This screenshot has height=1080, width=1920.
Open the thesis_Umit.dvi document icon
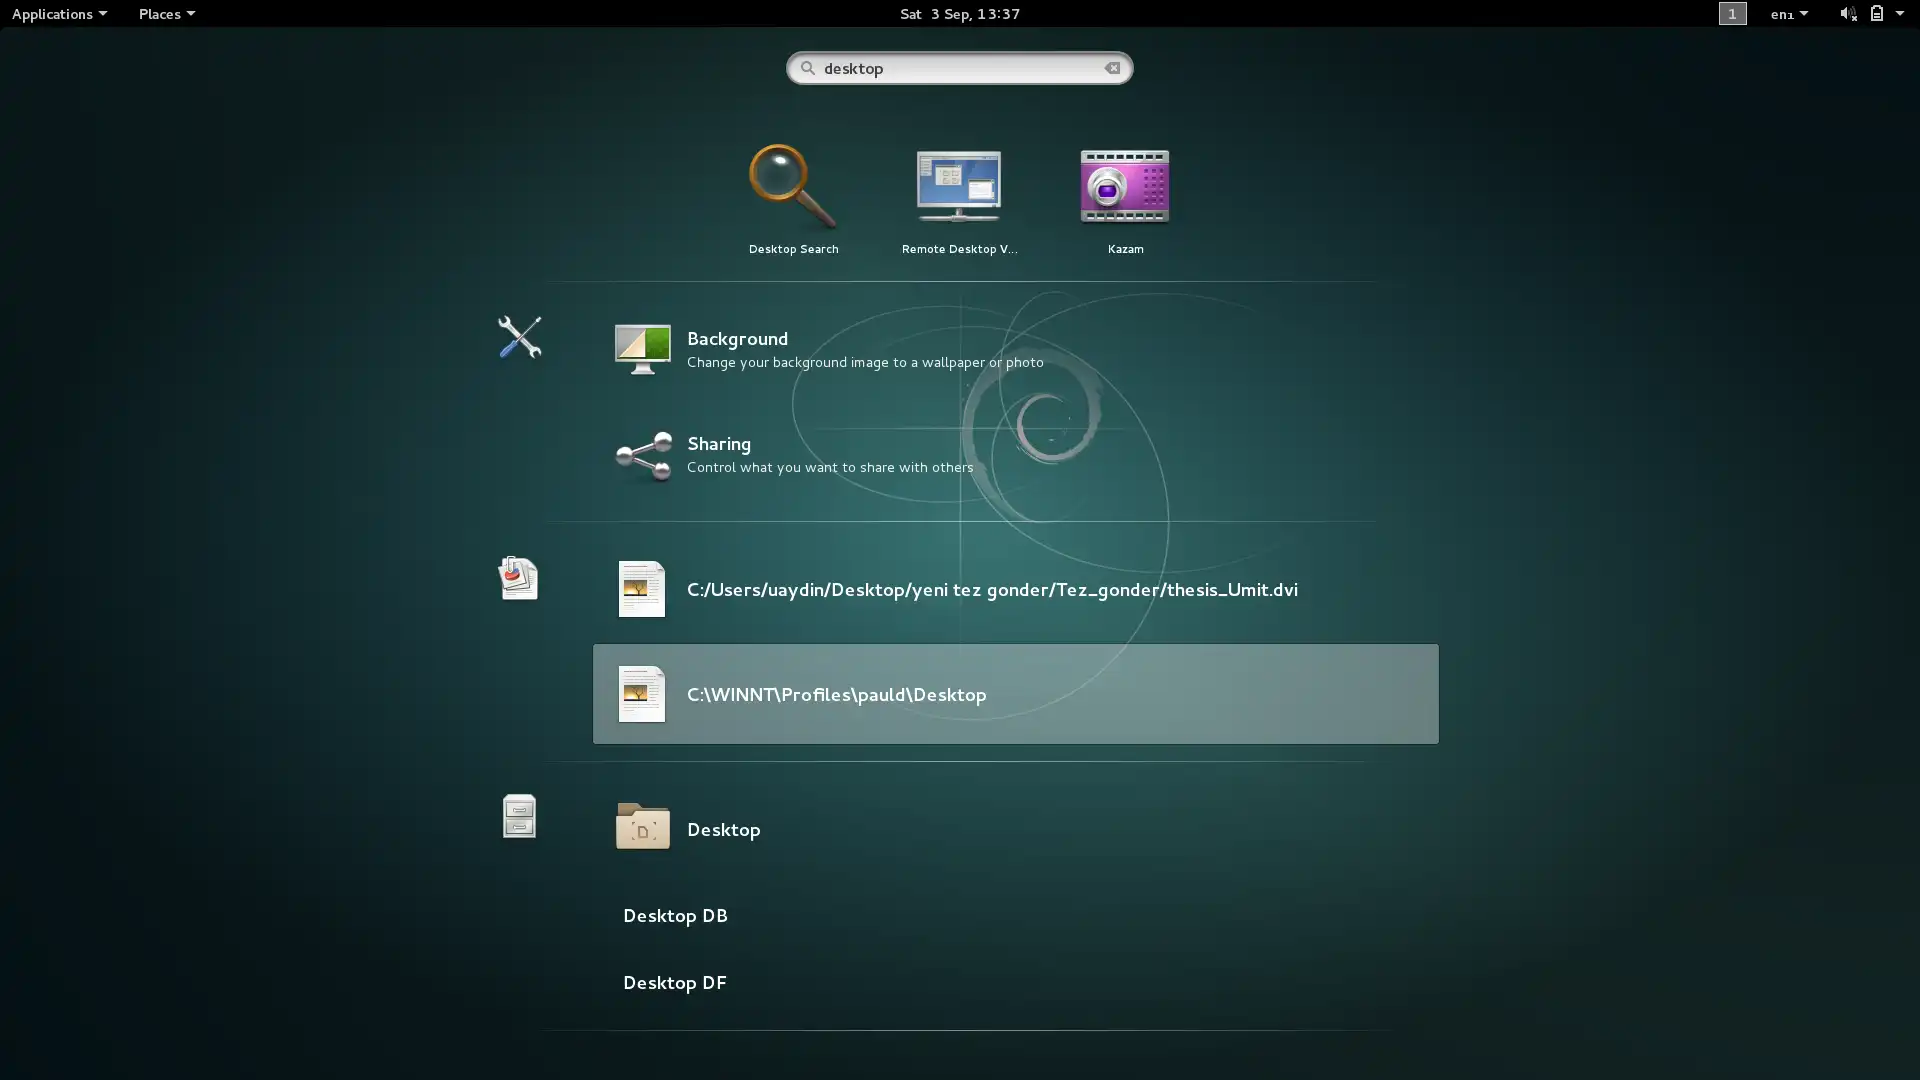(641, 589)
